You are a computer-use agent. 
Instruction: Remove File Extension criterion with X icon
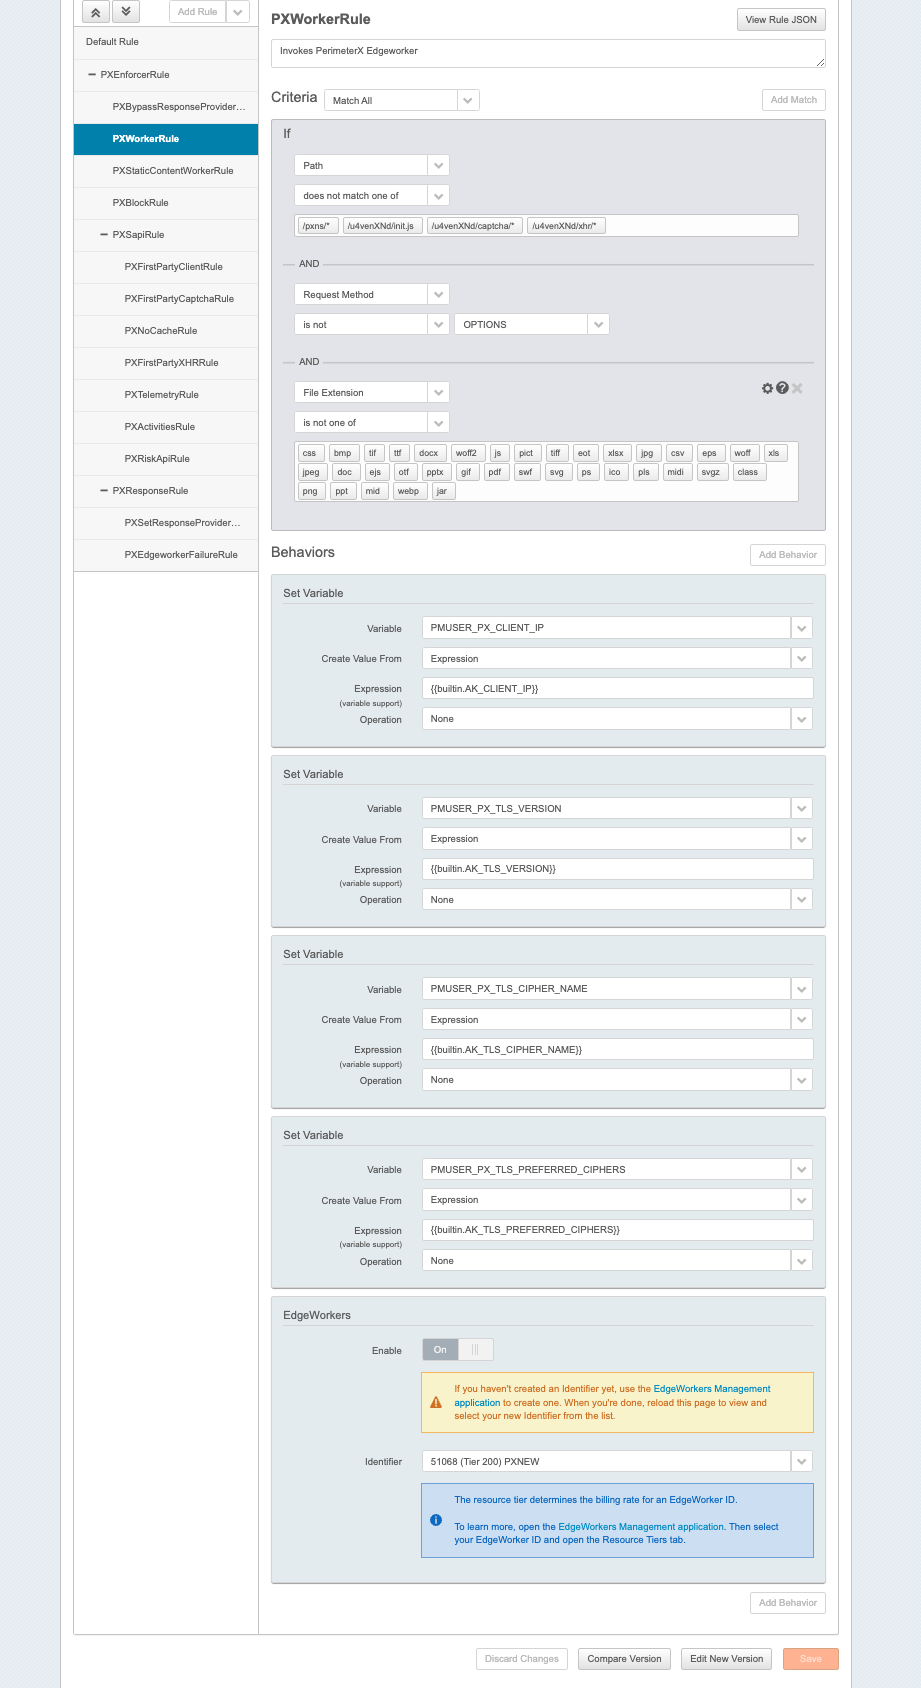pos(797,388)
